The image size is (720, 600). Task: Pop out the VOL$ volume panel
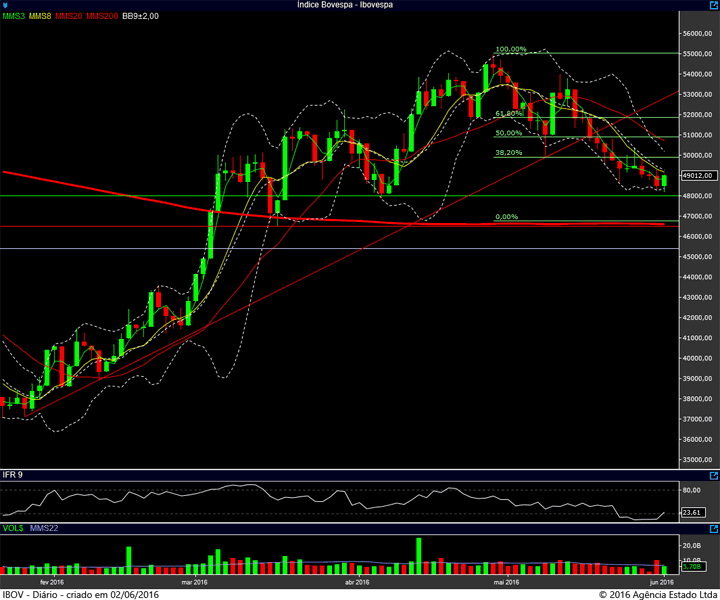[x=714, y=529]
